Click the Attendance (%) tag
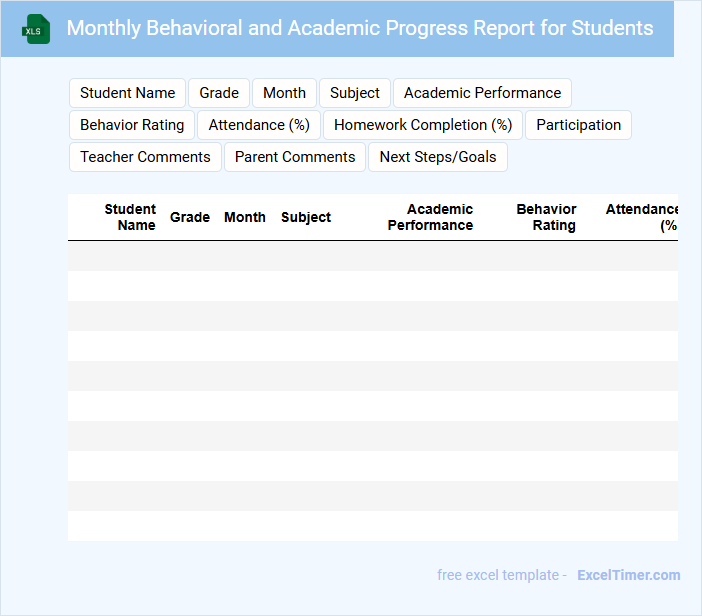702x616 pixels. pyautogui.click(x=259, y=125)
